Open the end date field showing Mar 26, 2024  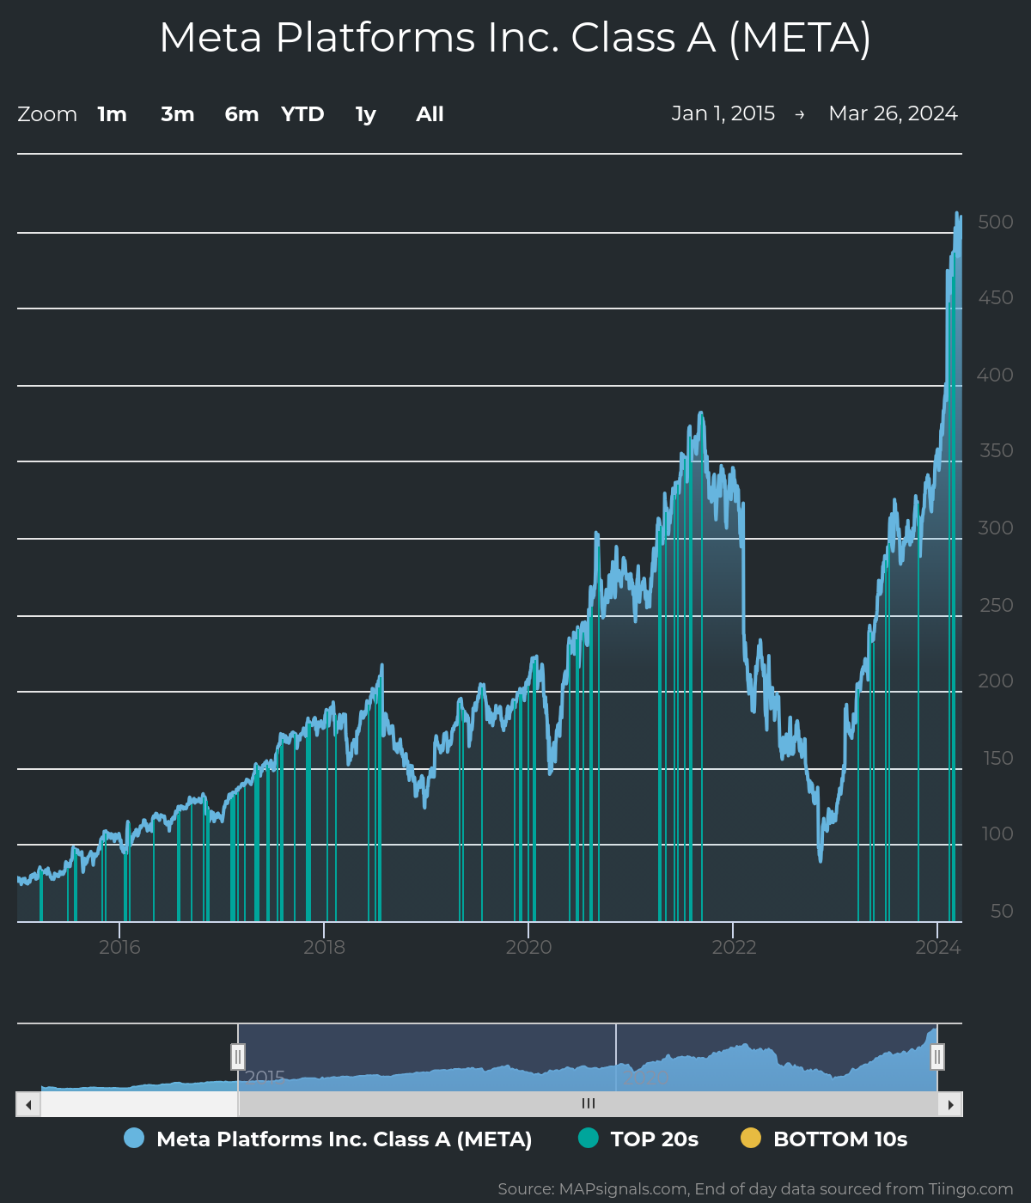892,114
